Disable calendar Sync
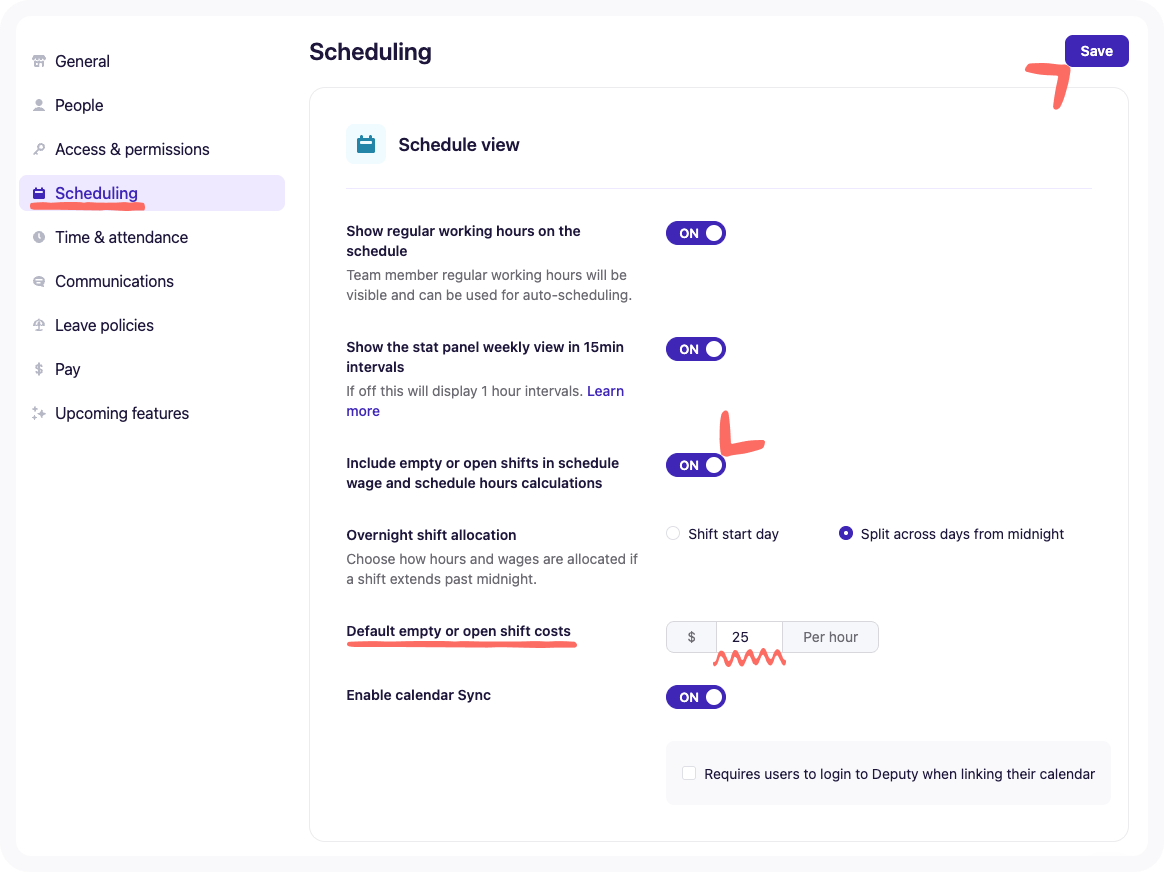 click(x=696, y=697)
